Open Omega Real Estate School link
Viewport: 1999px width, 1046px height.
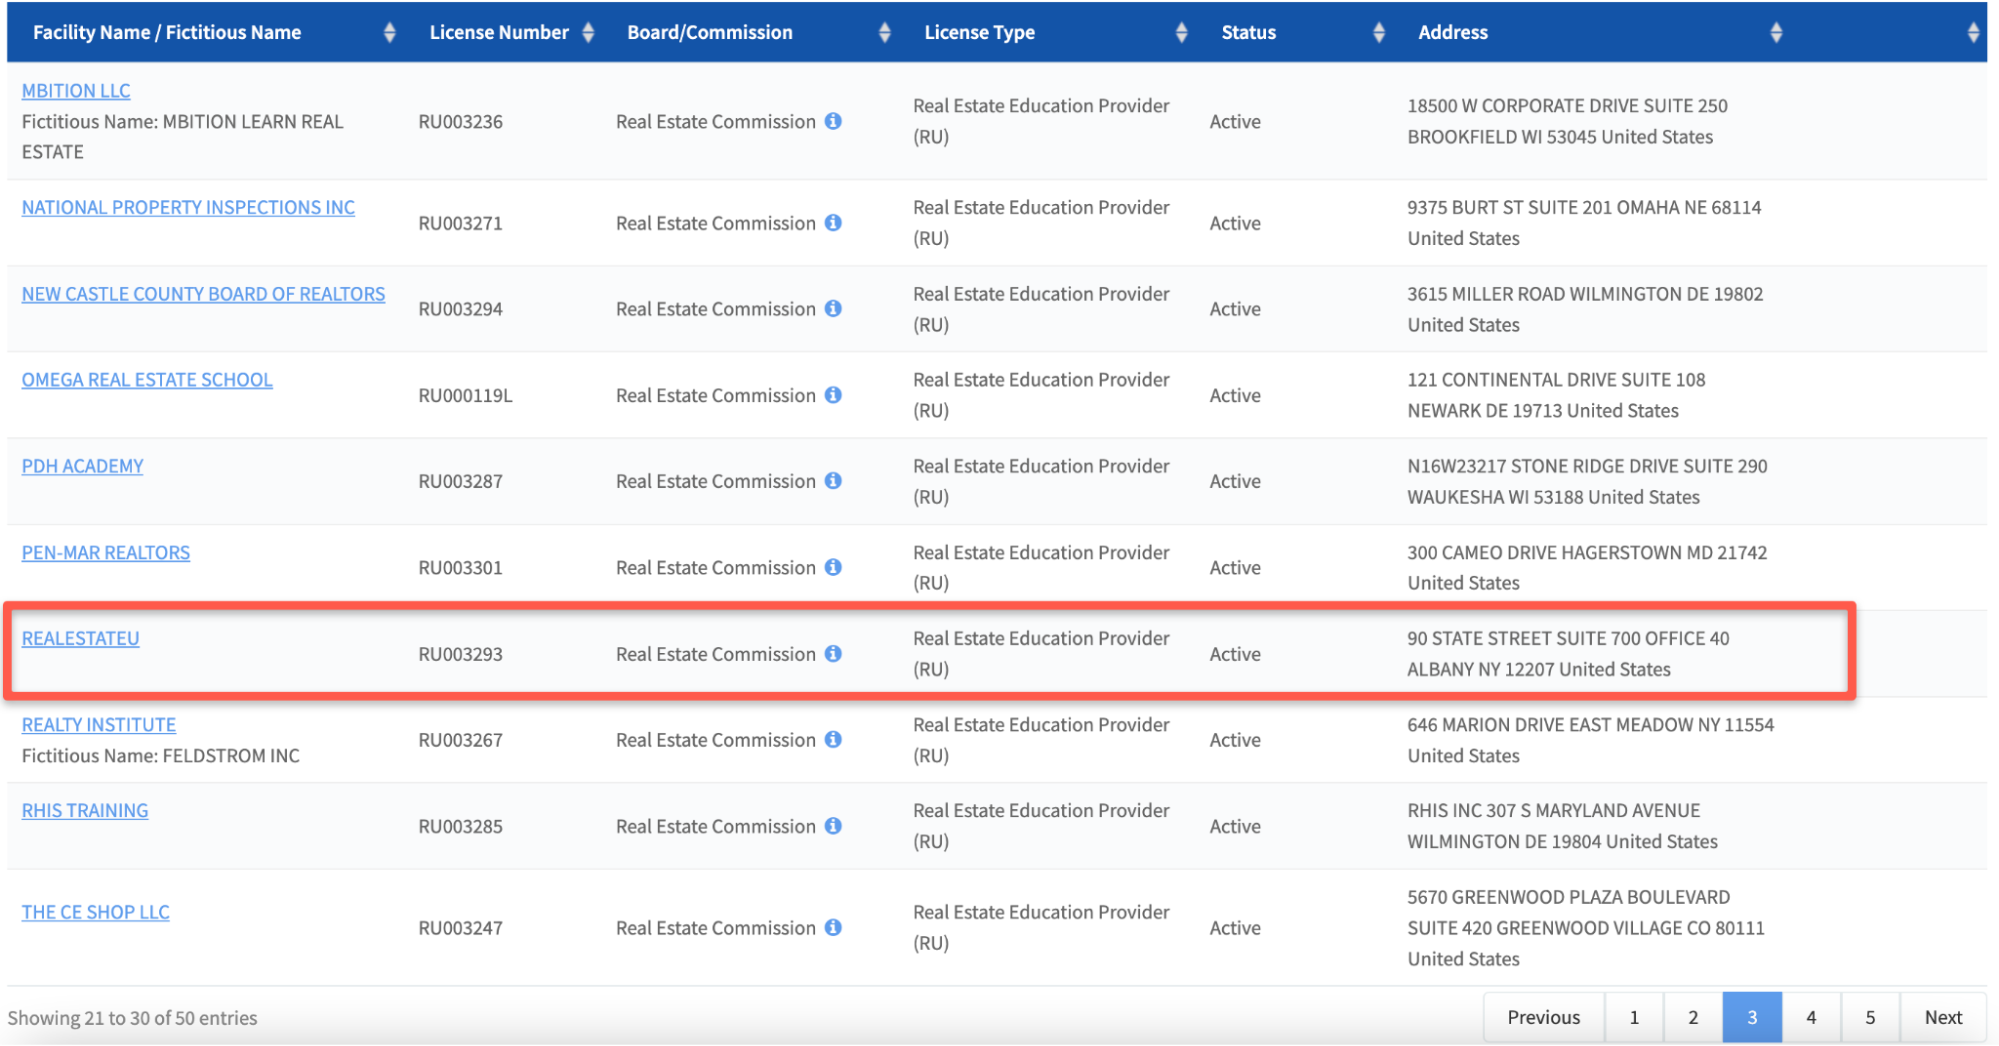click(x=147, y=379)
